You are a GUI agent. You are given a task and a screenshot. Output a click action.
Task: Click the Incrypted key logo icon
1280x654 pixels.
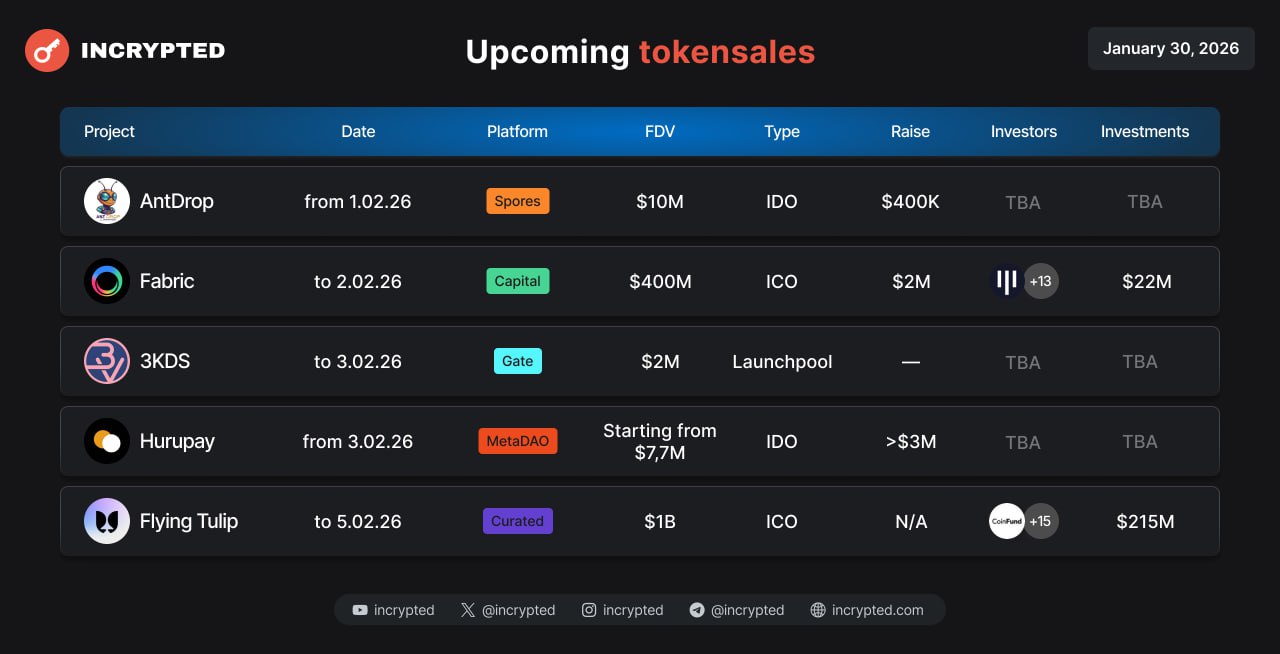pyautogui.click(x=47, y=50)
